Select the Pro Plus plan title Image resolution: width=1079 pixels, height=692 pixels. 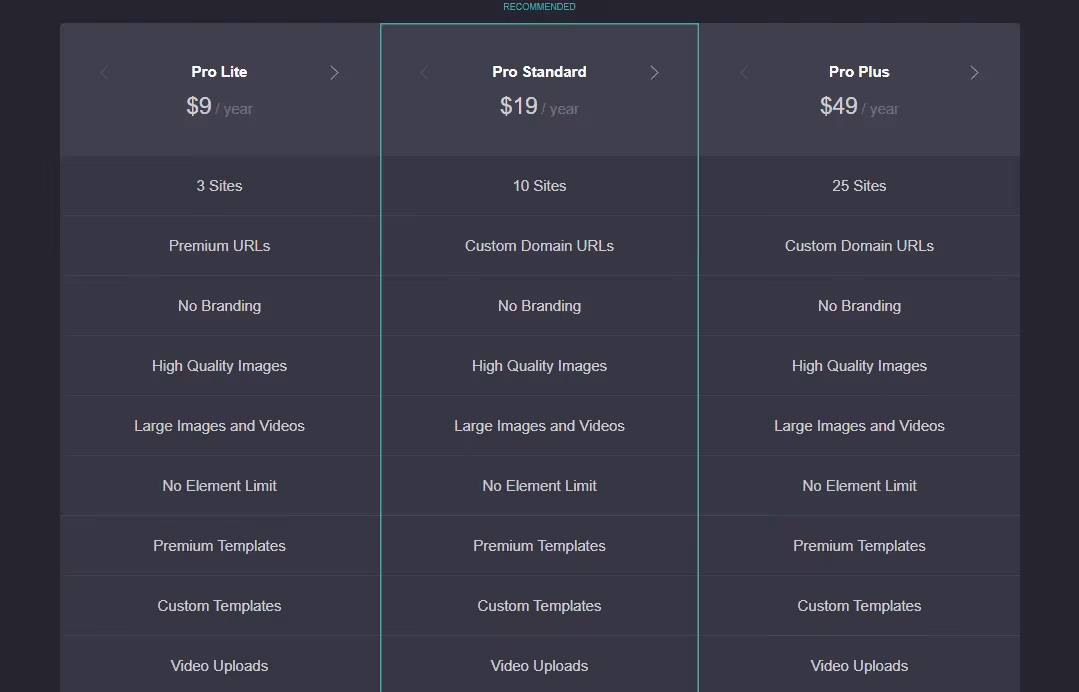pyautogui.click(x=859, y=72)
